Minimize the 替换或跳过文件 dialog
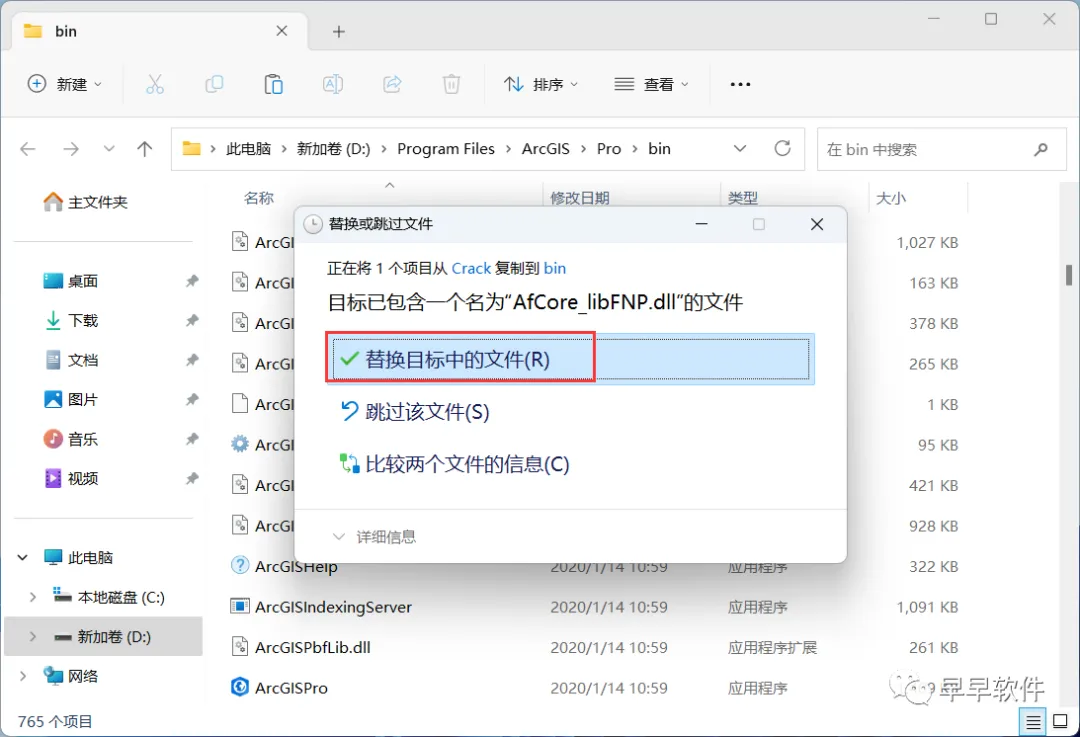The height and width of the screenshot is (737, 1080). [701, 224]
